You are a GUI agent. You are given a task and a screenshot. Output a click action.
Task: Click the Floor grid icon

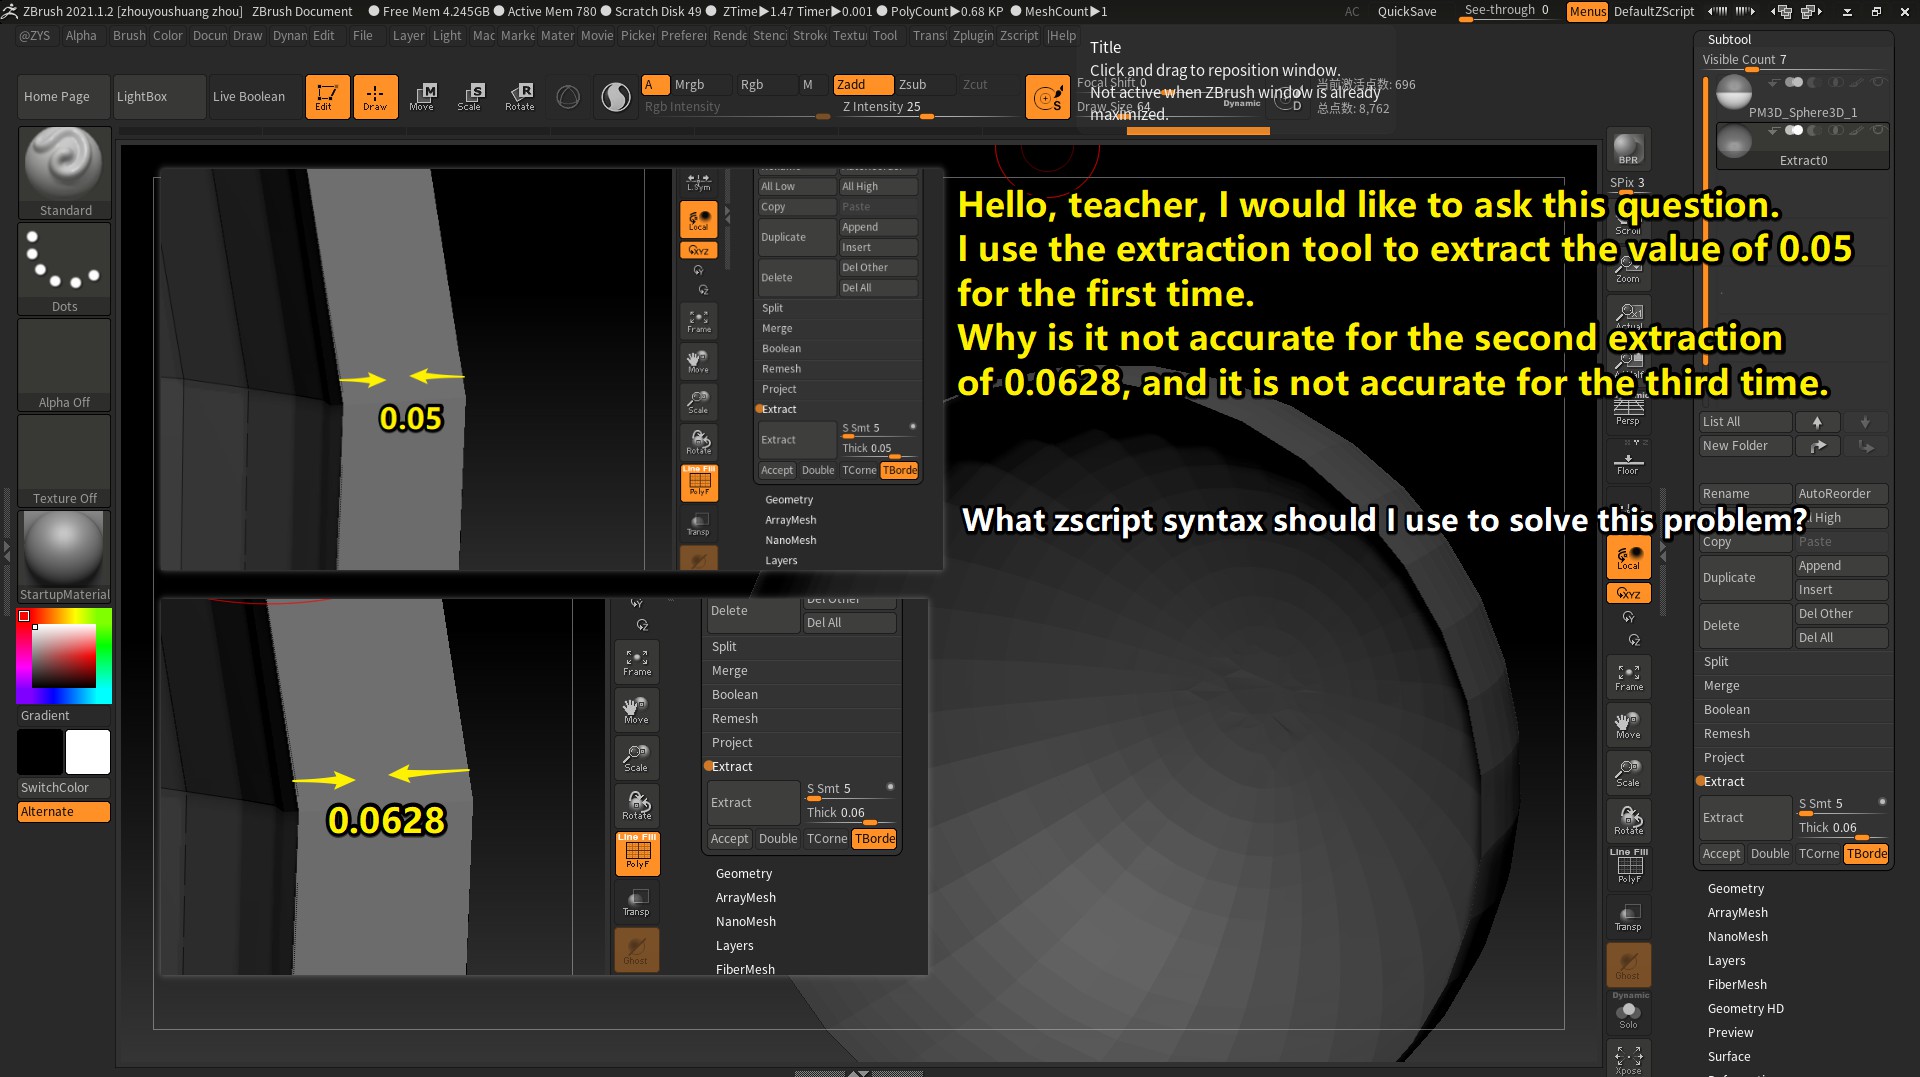coord(1628,463)
